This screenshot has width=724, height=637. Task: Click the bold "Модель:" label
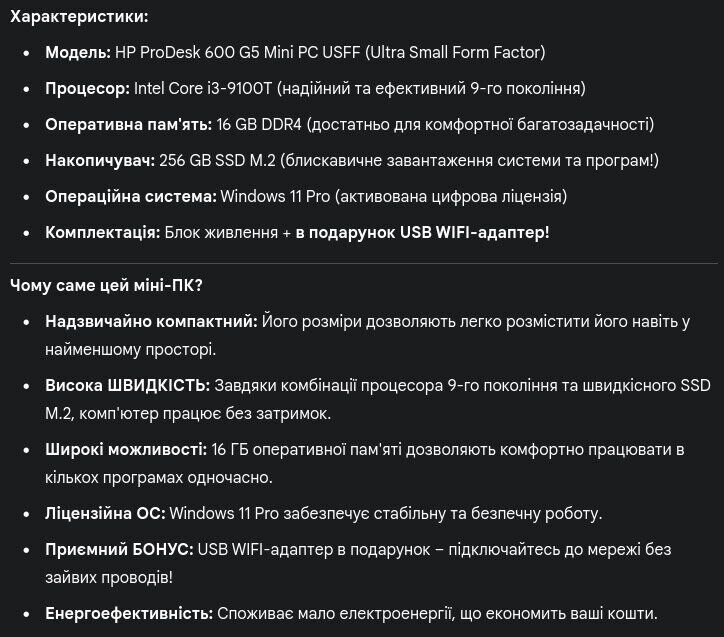tap(77, 52)
